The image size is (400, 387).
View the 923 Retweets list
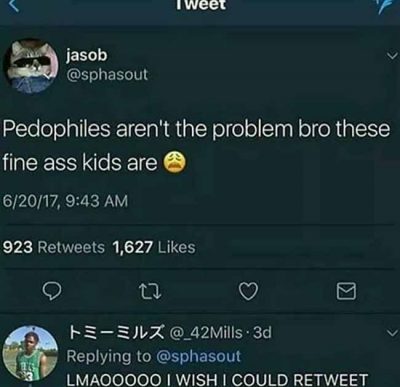[54, 247]
